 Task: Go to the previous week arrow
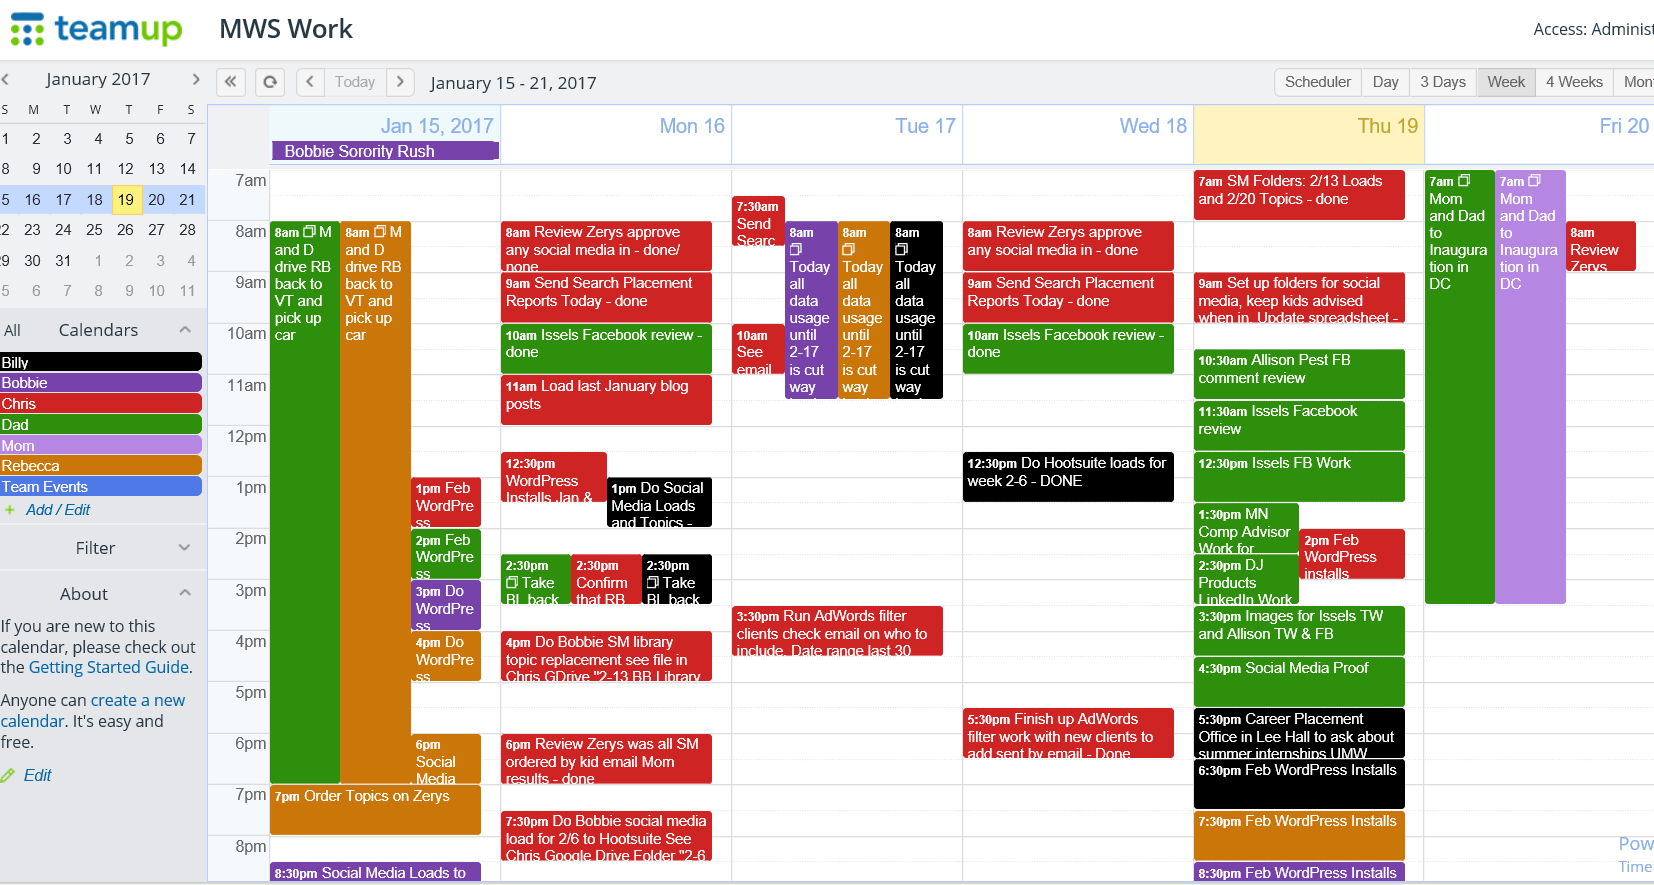[310, 82]
